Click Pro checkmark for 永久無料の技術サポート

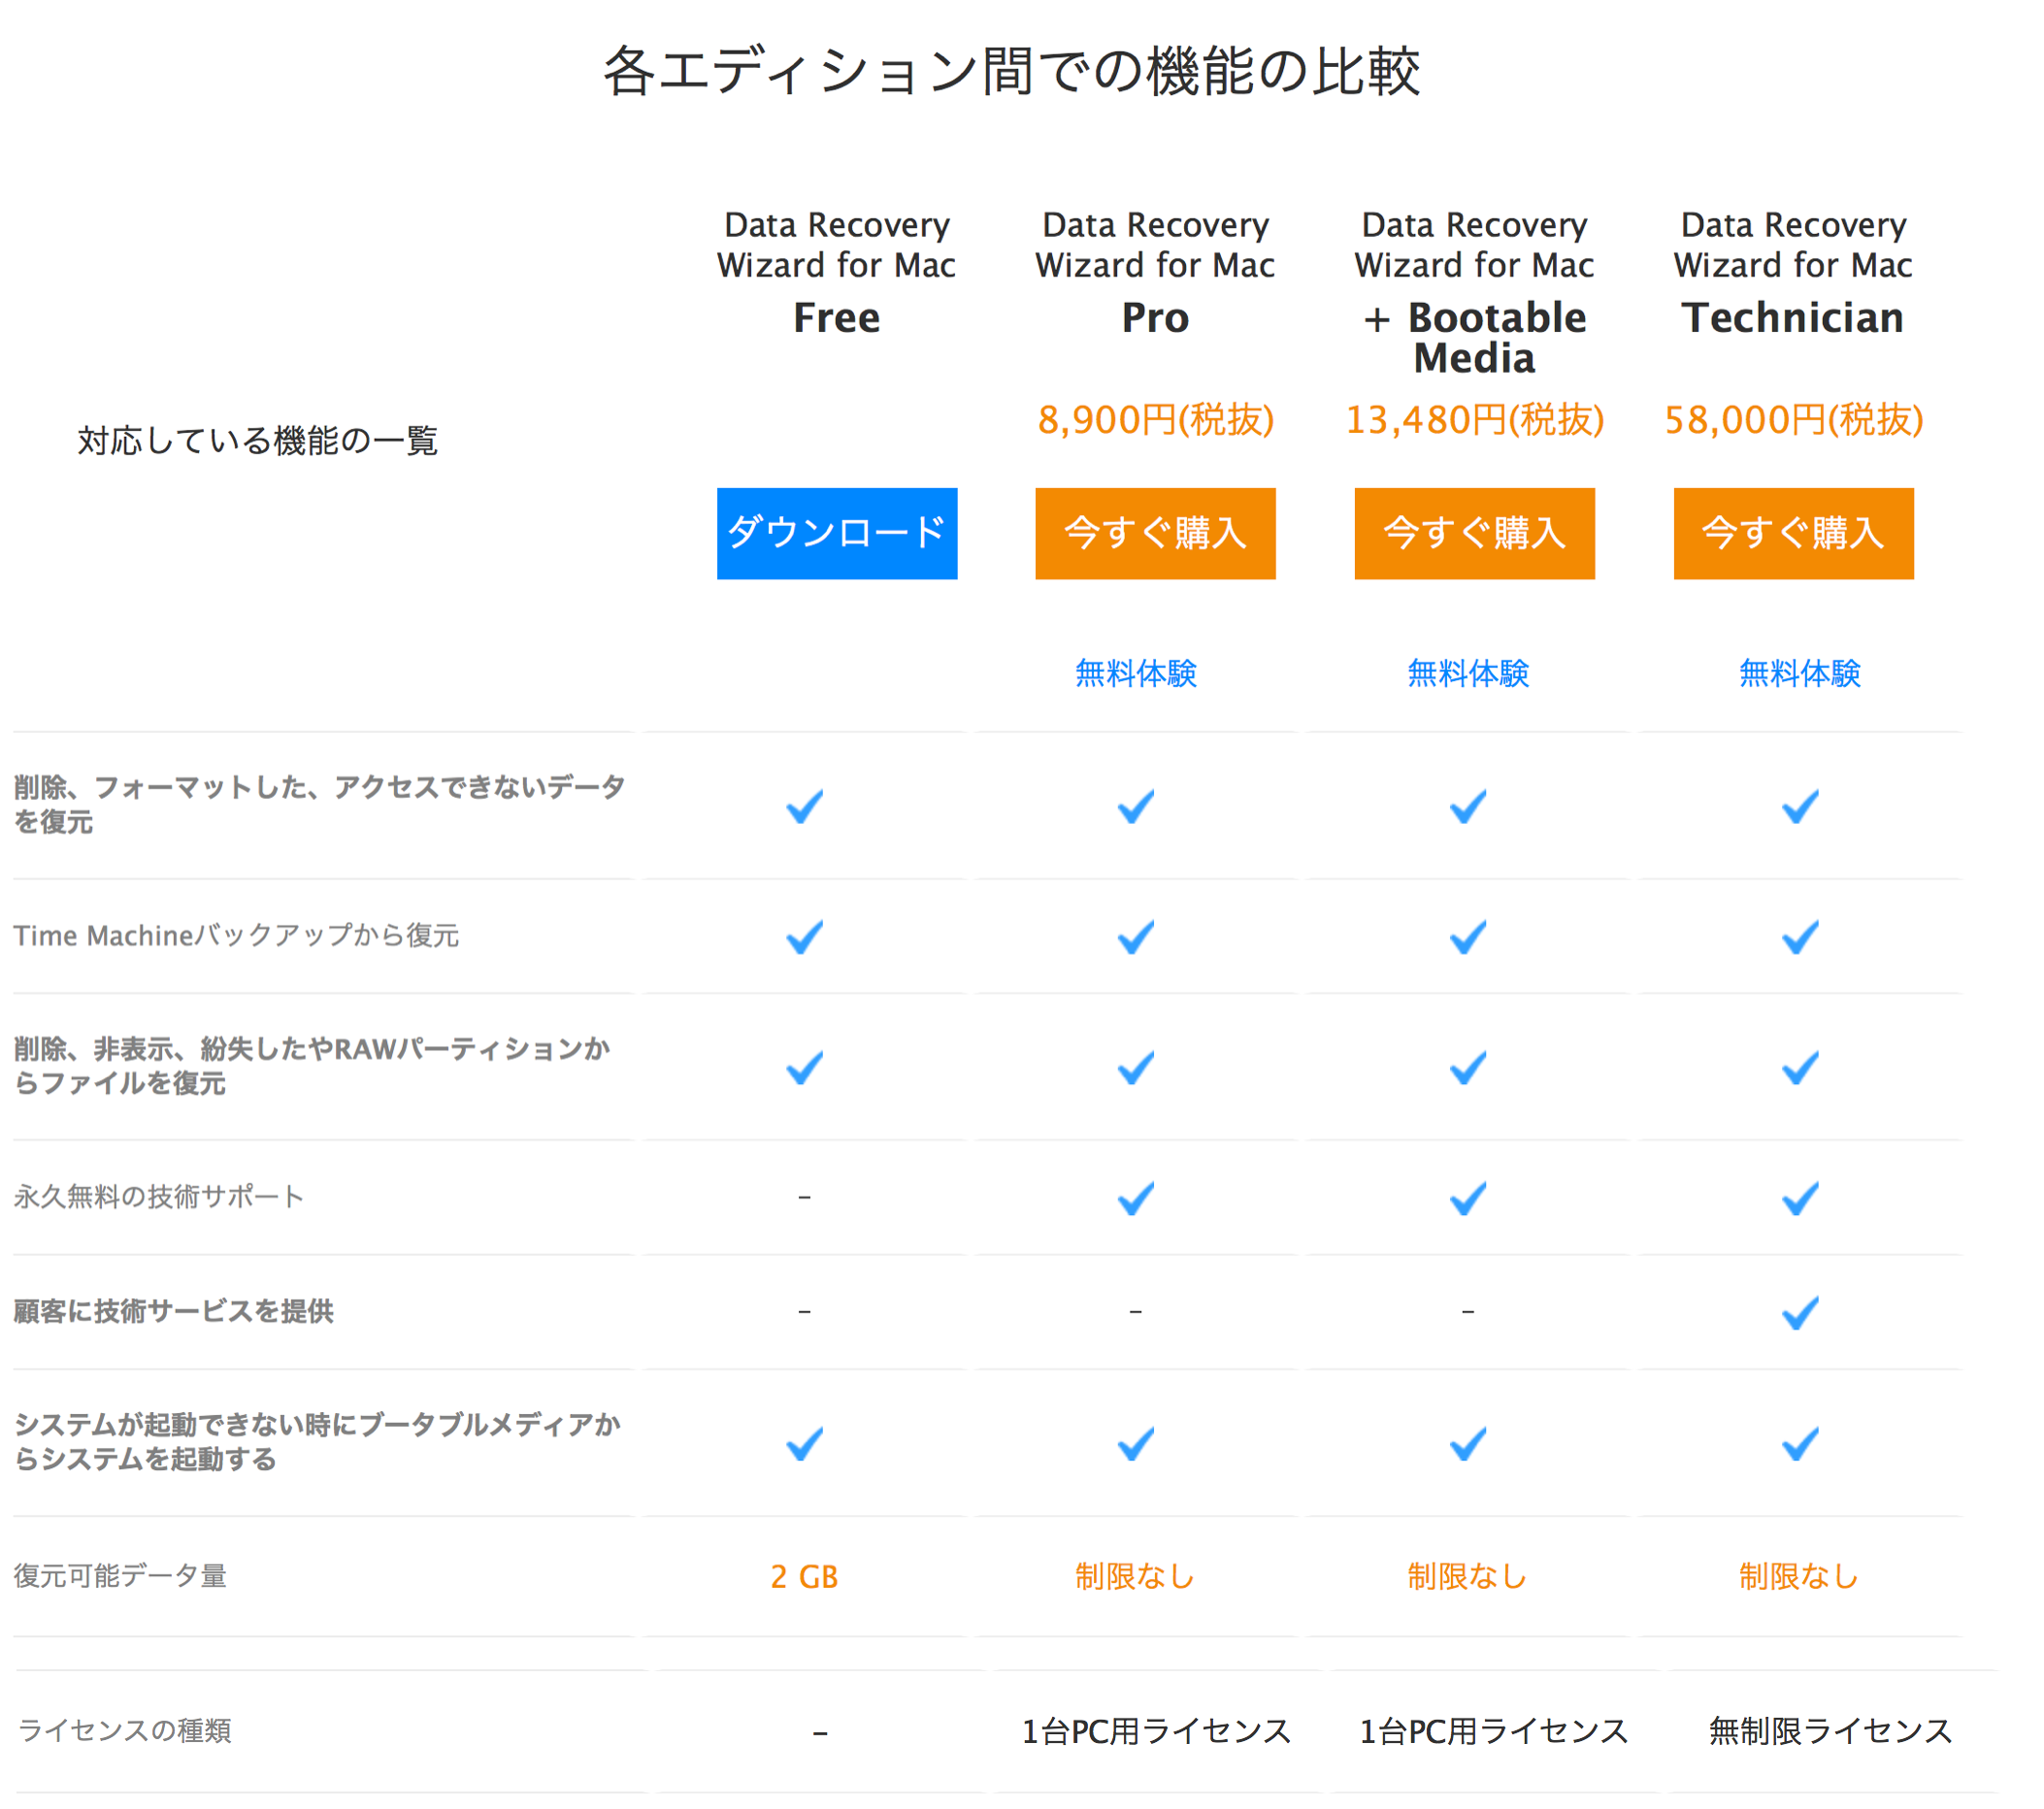click(1135, 1198)
